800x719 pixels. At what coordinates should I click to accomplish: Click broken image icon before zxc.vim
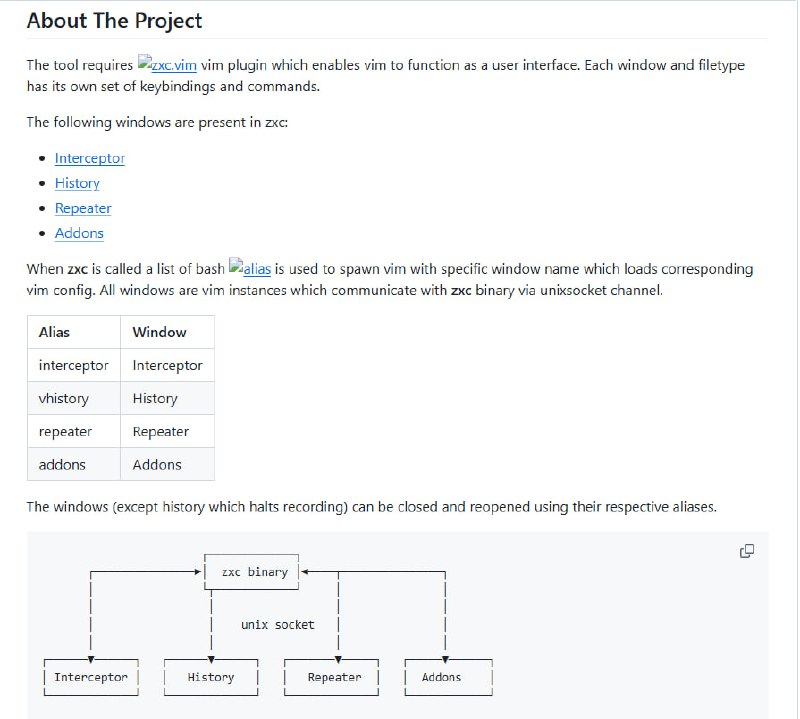point(144,64)
